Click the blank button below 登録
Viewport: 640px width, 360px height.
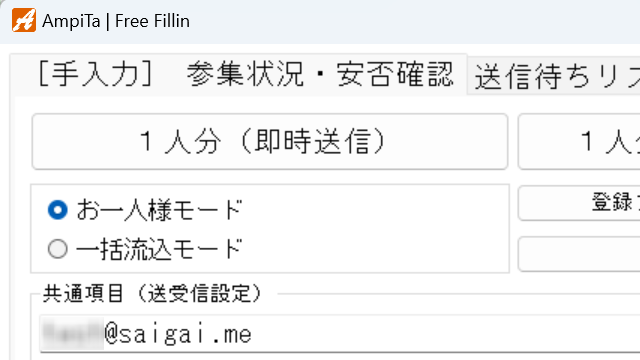click(579, 254)
